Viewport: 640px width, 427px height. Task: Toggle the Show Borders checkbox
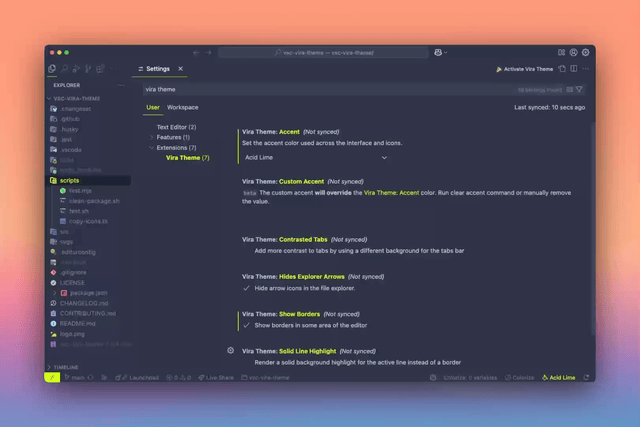tap(246, 325)
